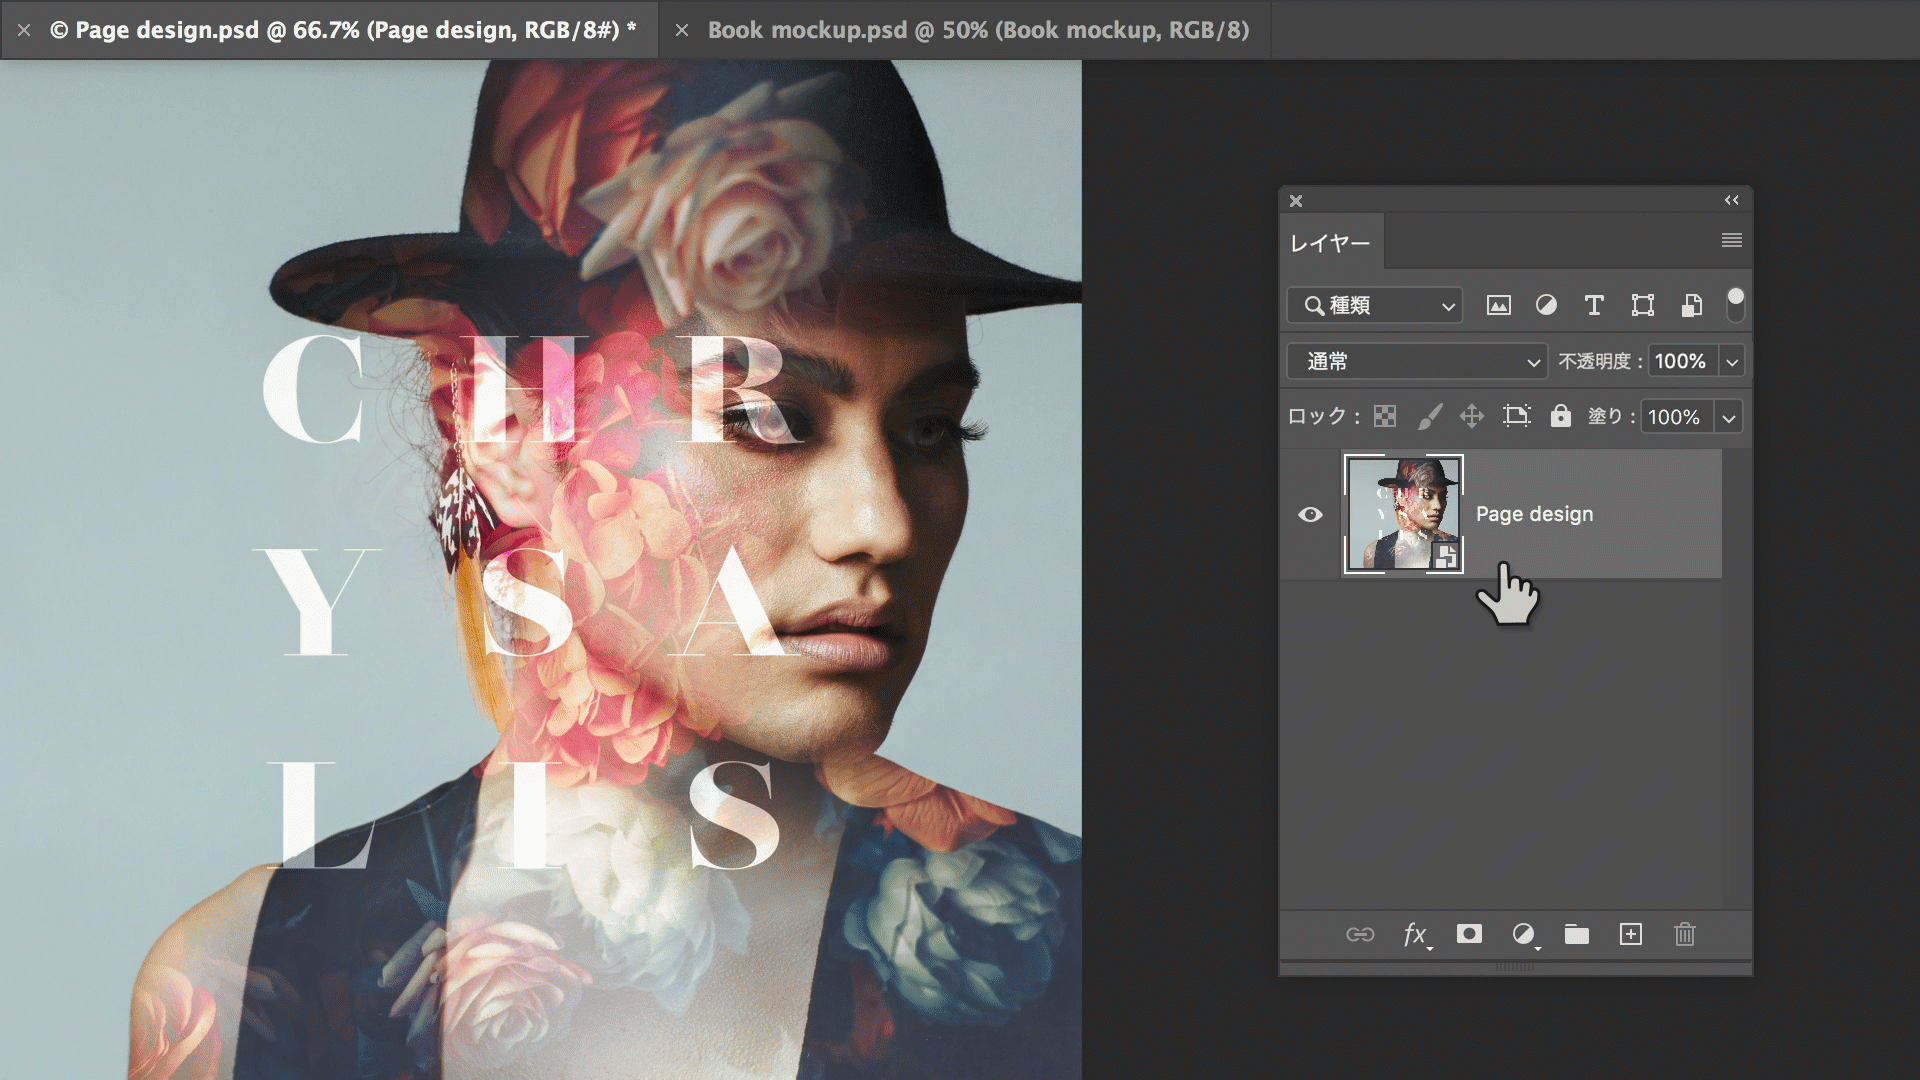Image resolution: width=1920 pixels, height=1080 pixels.
Task: Add a layer mask
Action: click(1469, 934)
